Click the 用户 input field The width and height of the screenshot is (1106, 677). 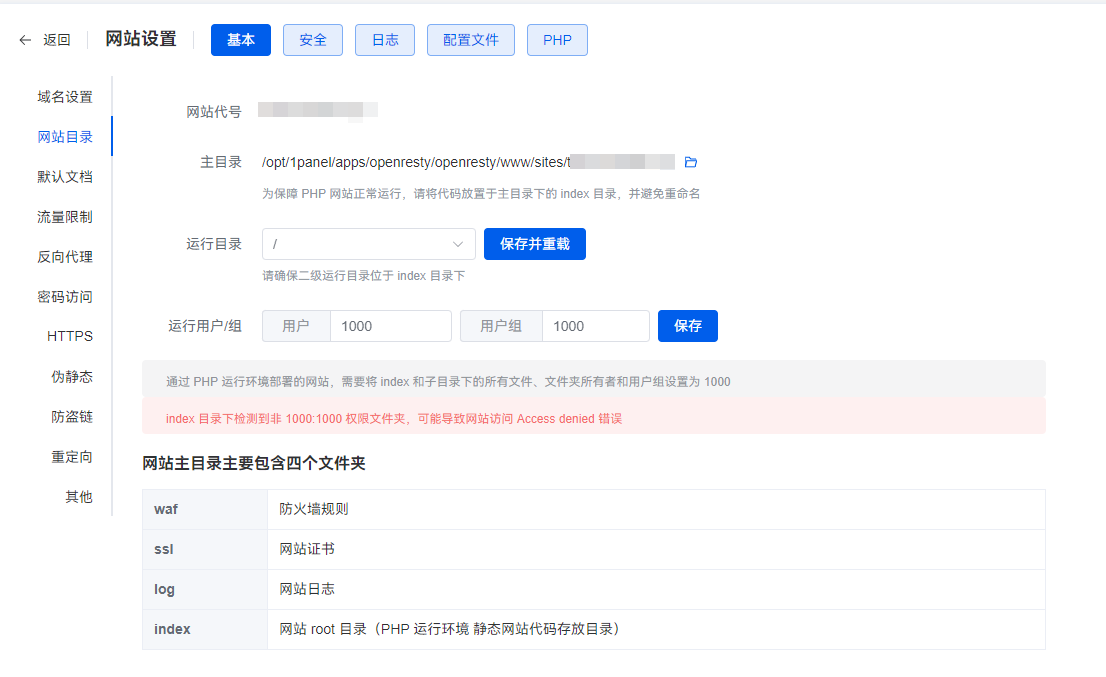click(x=390, y=326)
